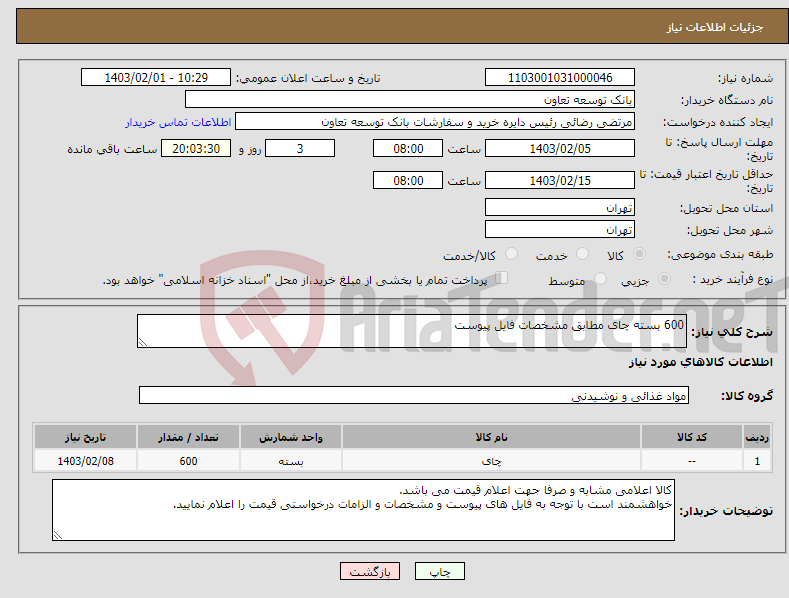Viewport: 789px width, 598px height.
Task: Click the row number 1 cell
Action: [757, 461]
